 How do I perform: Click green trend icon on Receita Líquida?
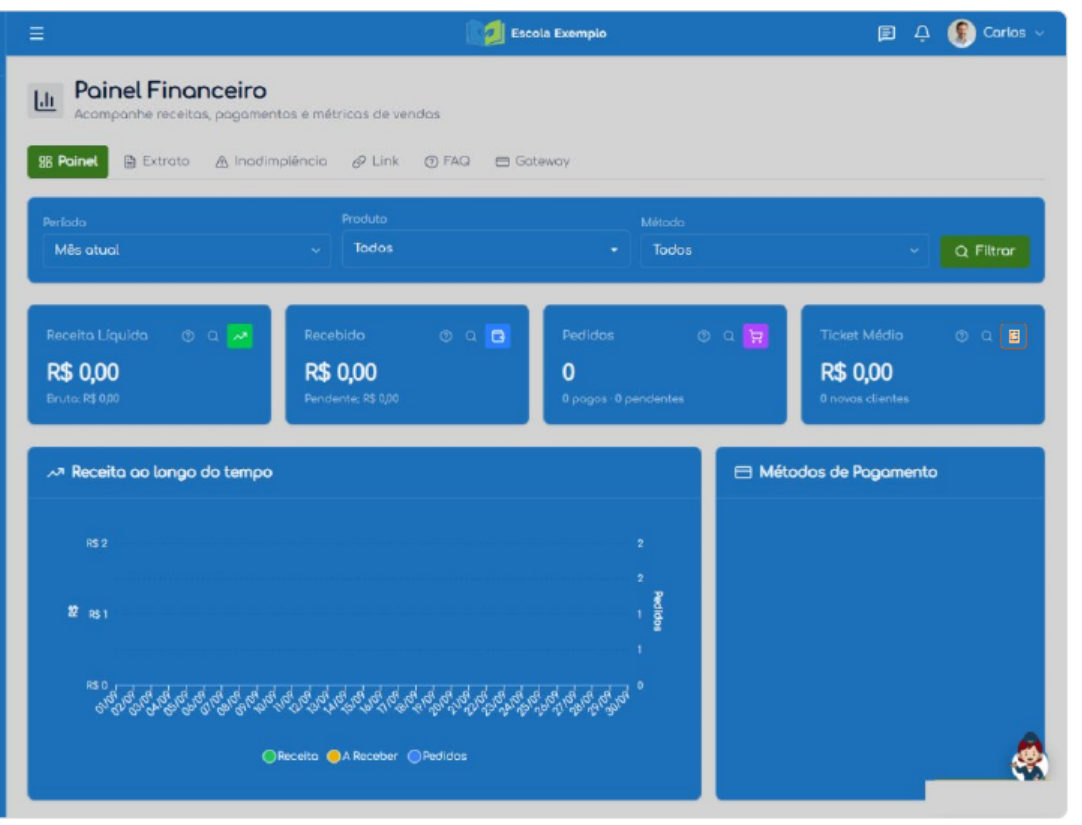coord(239,336)
